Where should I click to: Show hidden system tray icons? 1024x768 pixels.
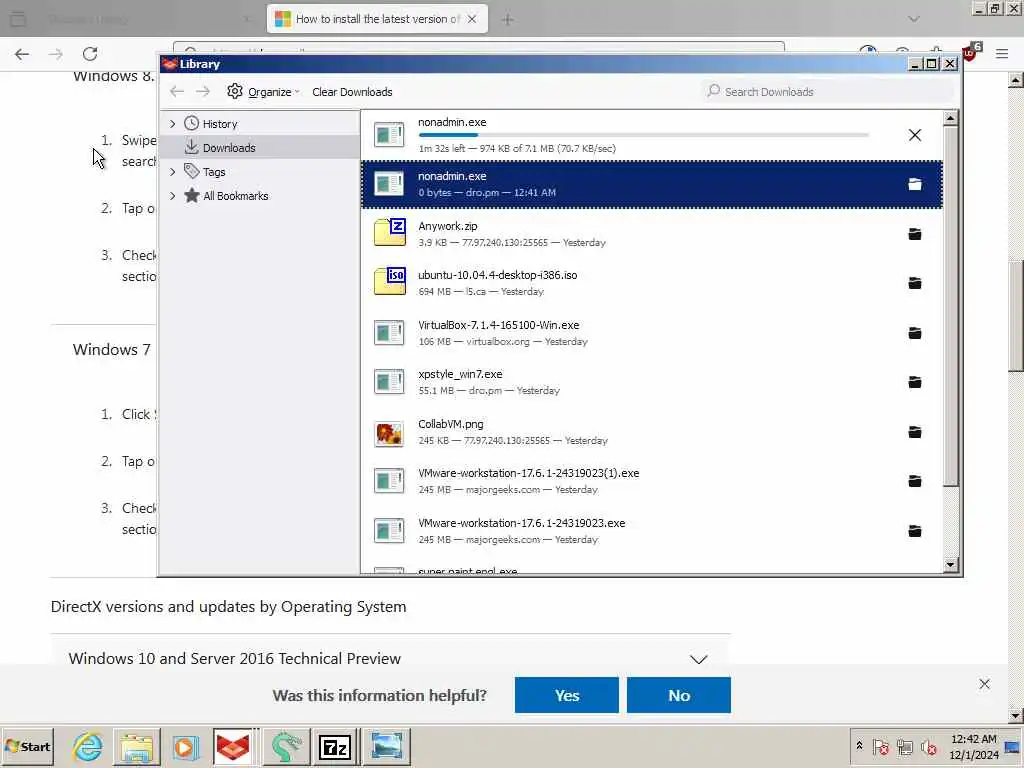[x=859, y=746]
